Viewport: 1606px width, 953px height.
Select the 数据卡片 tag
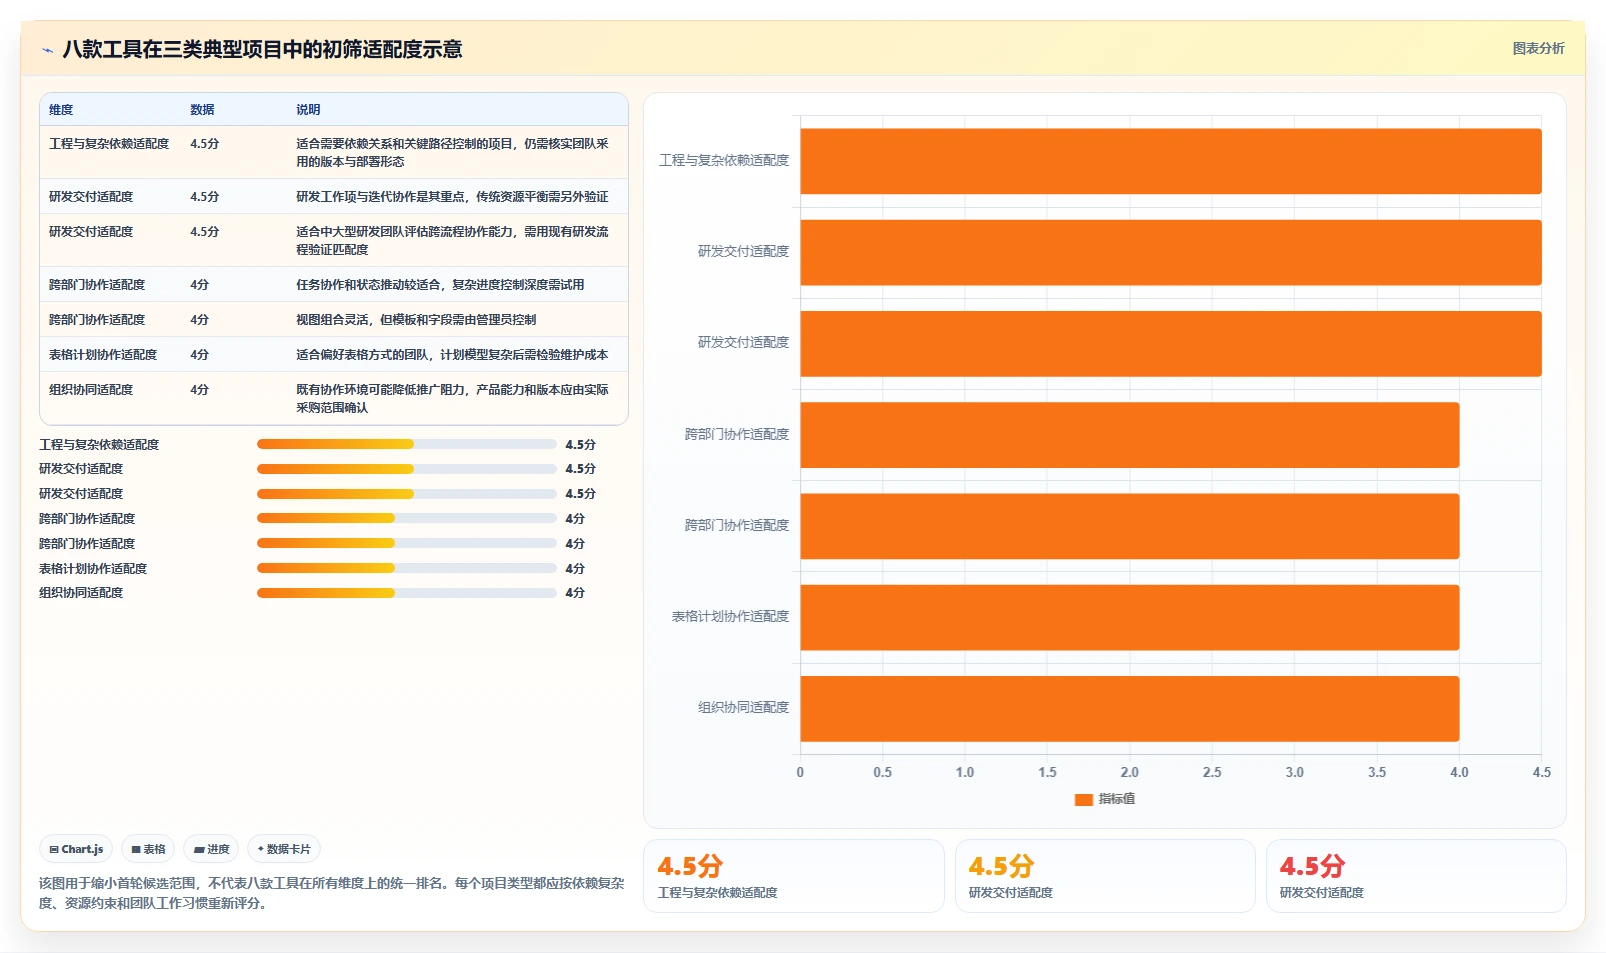(x=284, y=849)
